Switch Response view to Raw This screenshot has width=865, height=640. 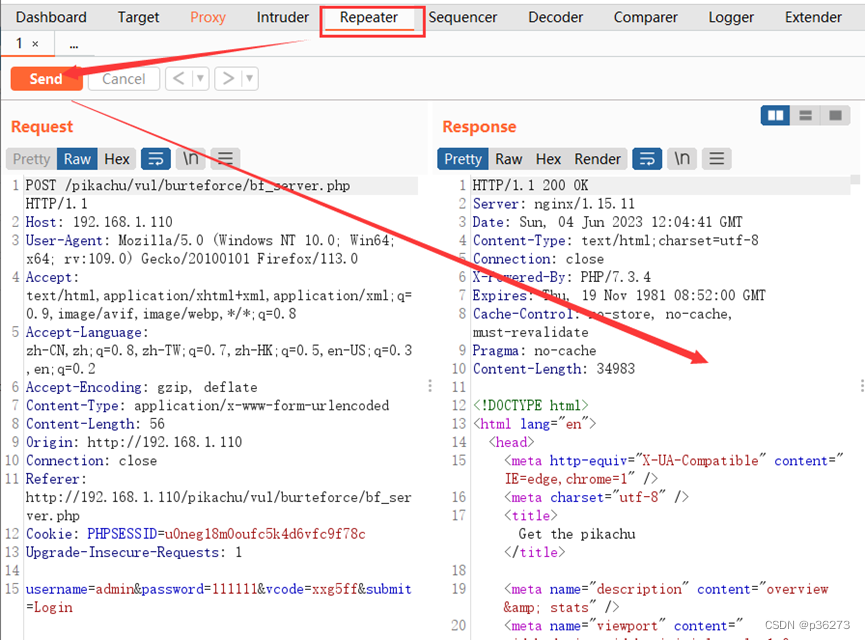(509, 159)
